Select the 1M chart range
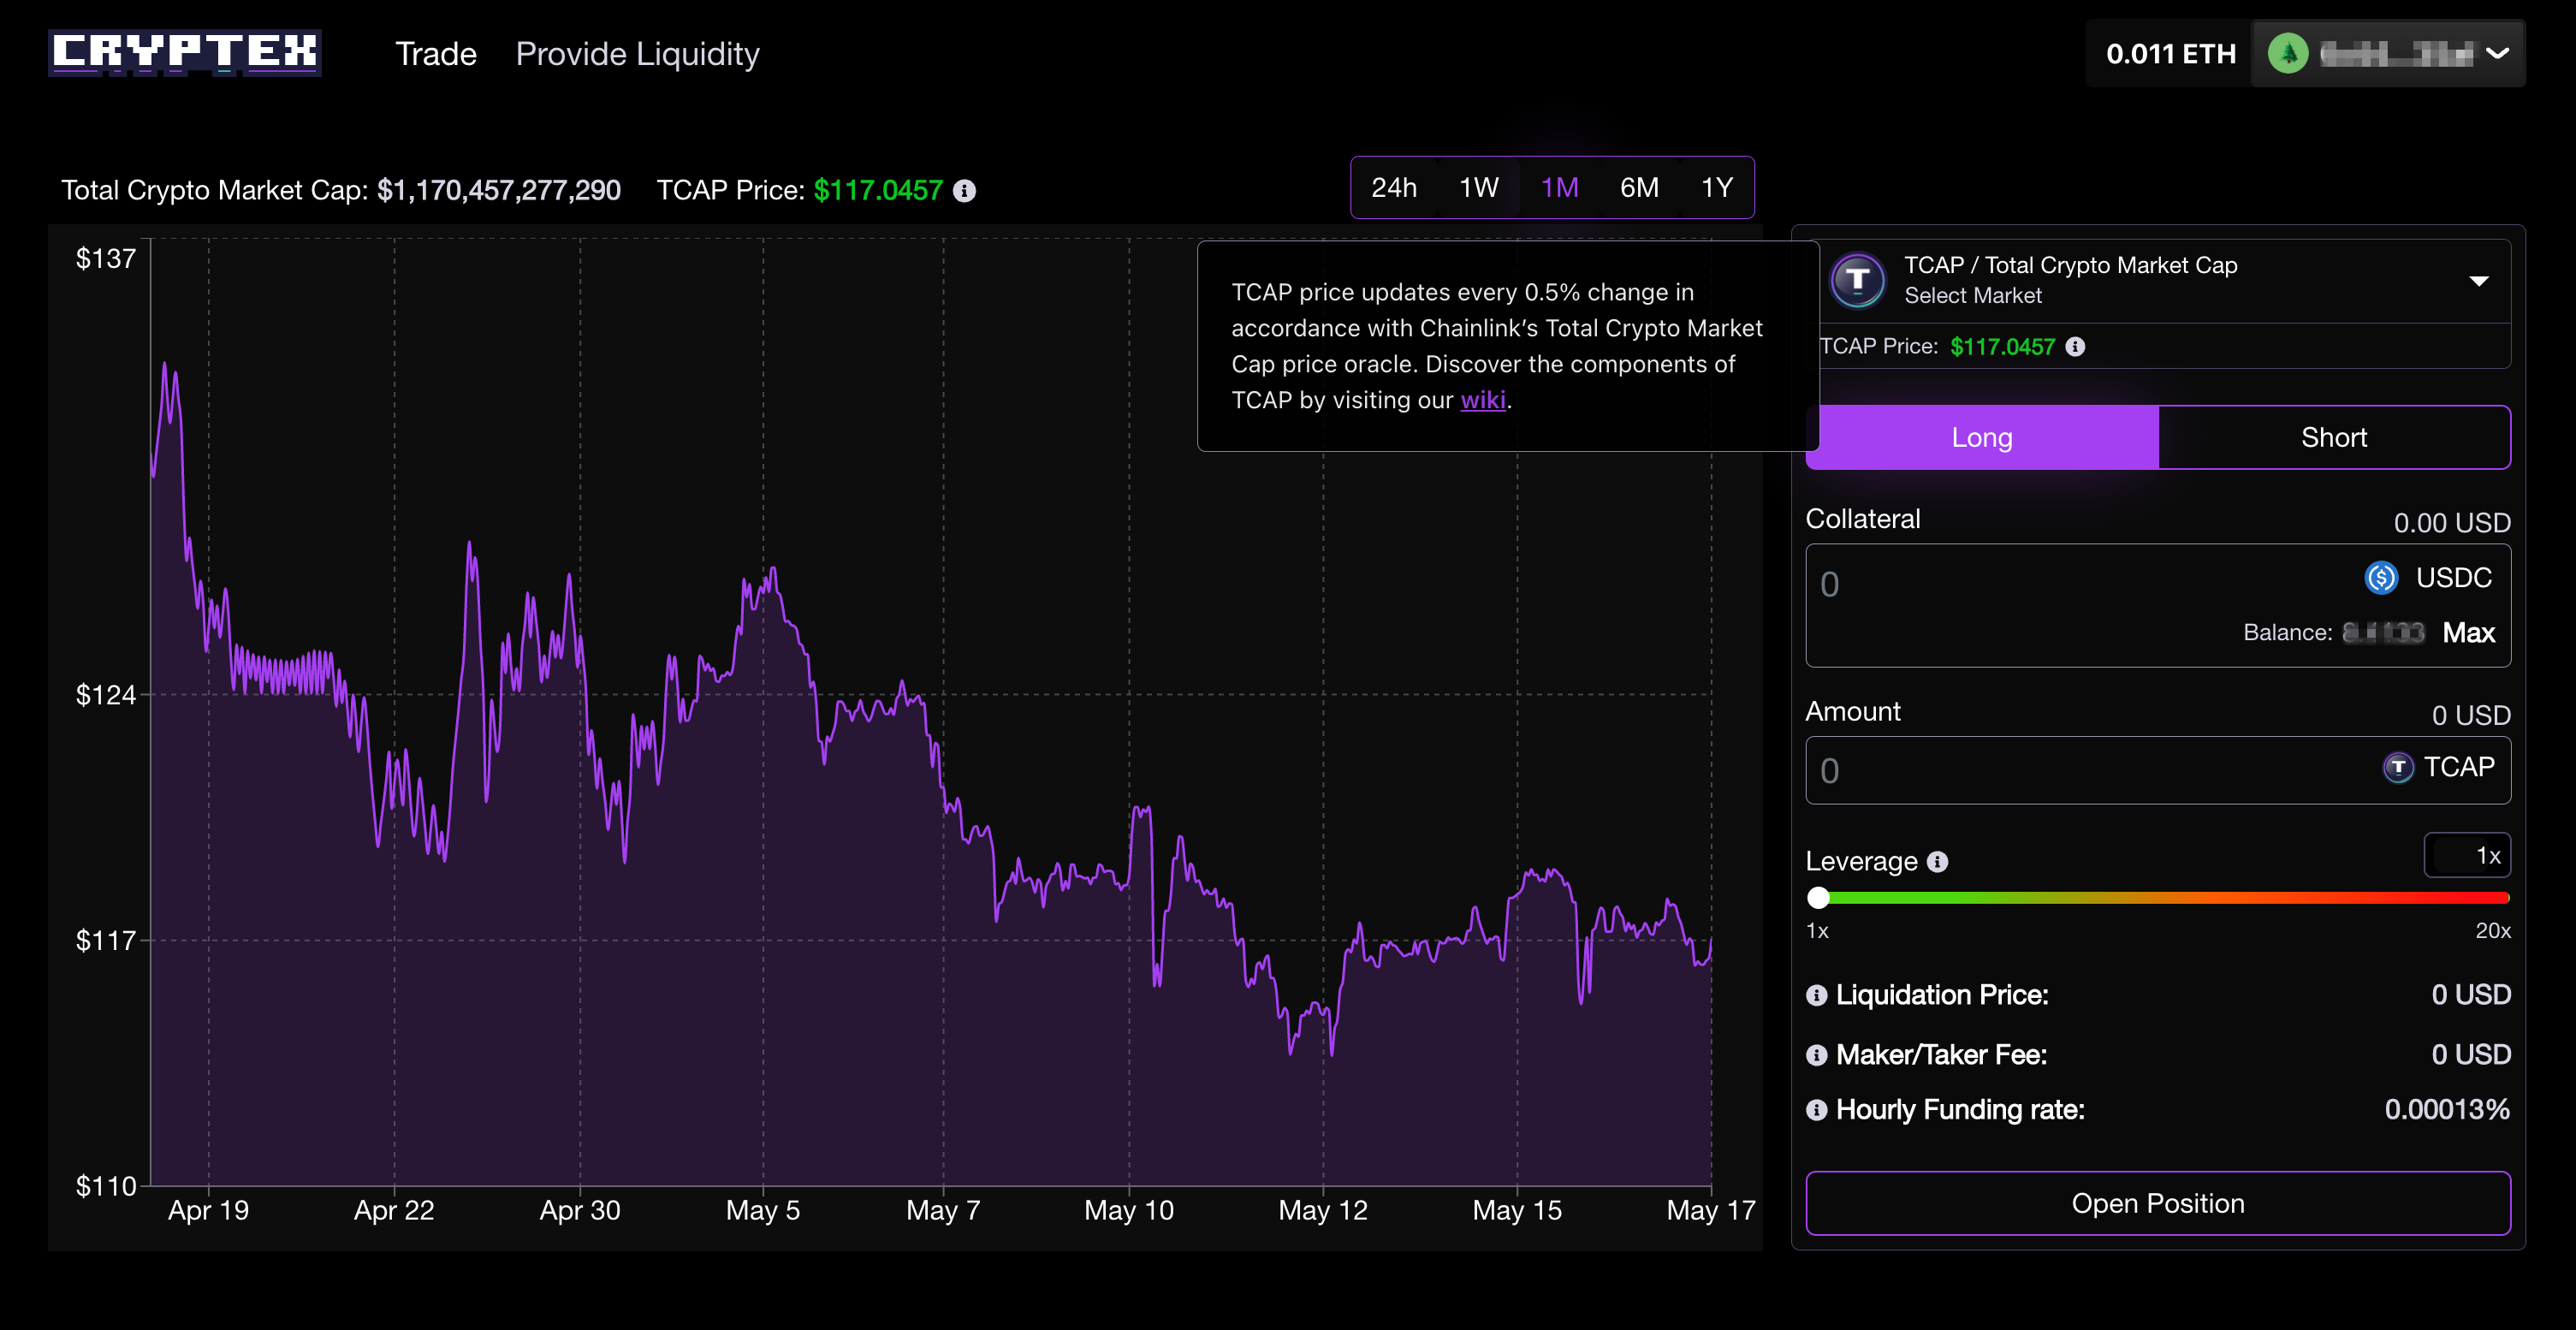 (x=1559, y=187)
